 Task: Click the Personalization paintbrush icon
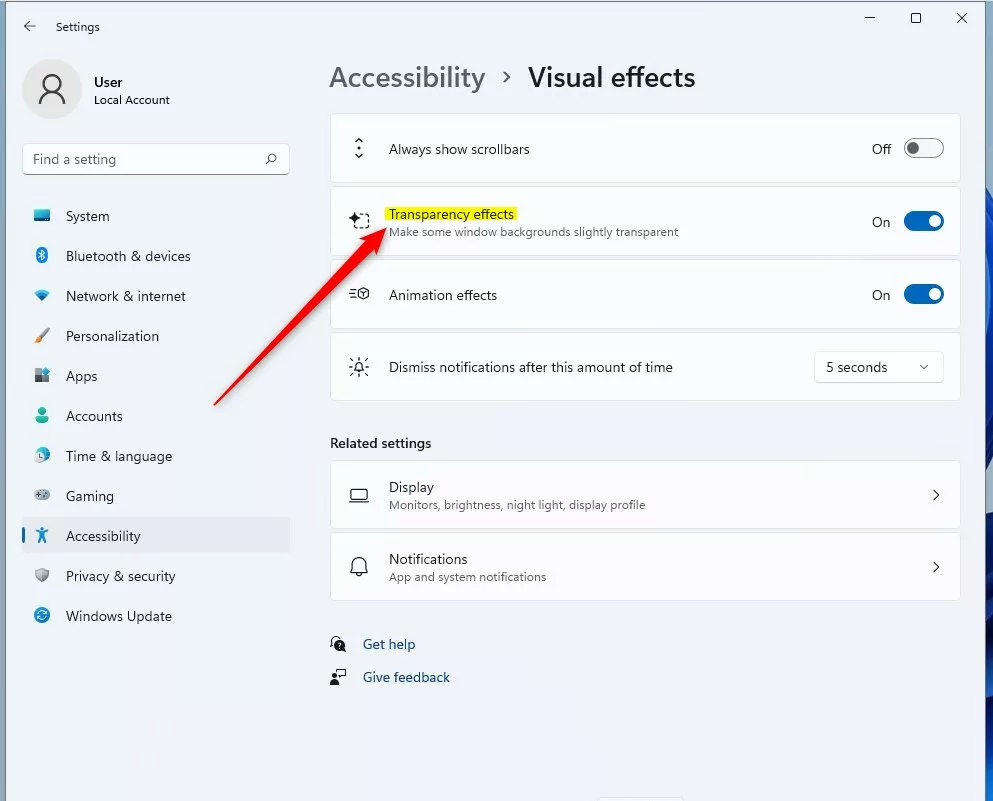[42, 335]
